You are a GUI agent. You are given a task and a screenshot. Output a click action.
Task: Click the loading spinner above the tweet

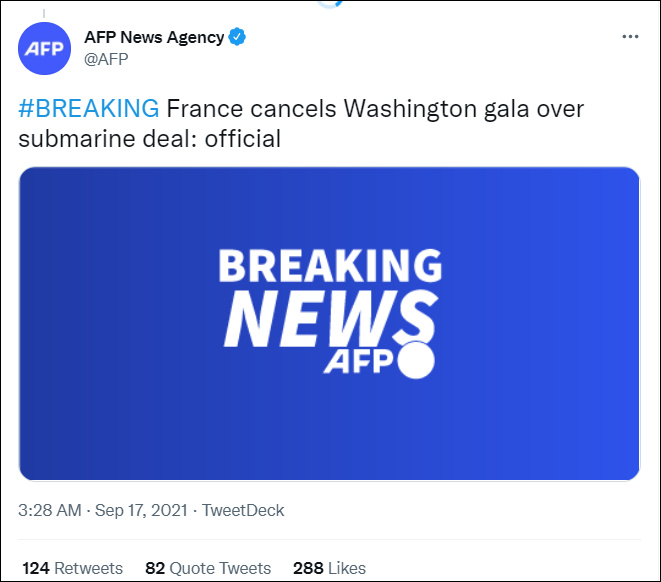pyautogui.click(x=329, y=3)
